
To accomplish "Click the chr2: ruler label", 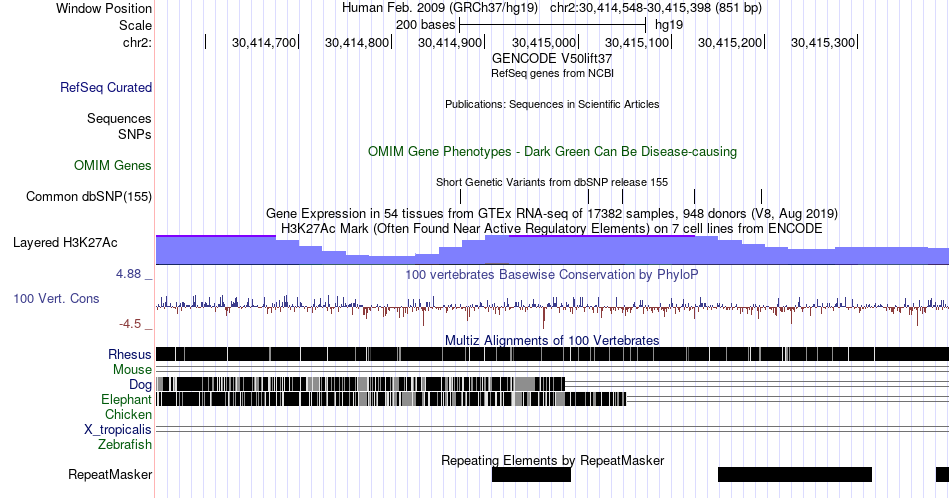I will pos(137,42).
